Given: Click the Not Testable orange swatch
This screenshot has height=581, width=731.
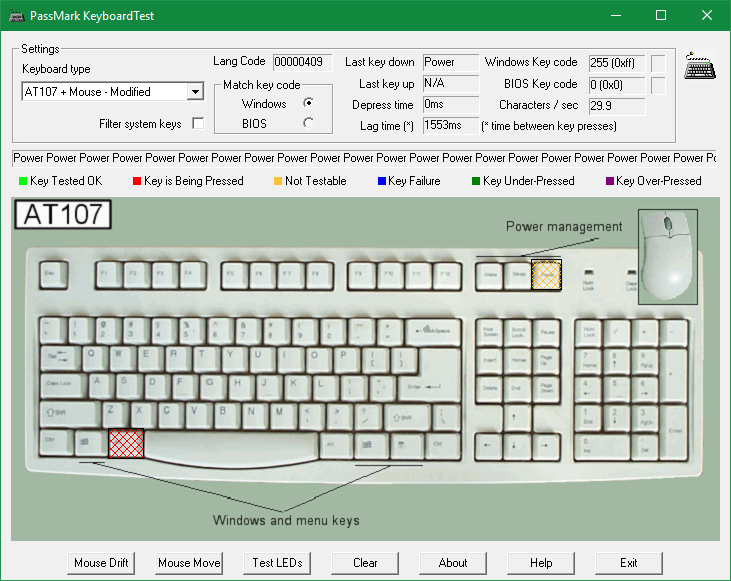Looking at the screenshot, I should point(278,181).
